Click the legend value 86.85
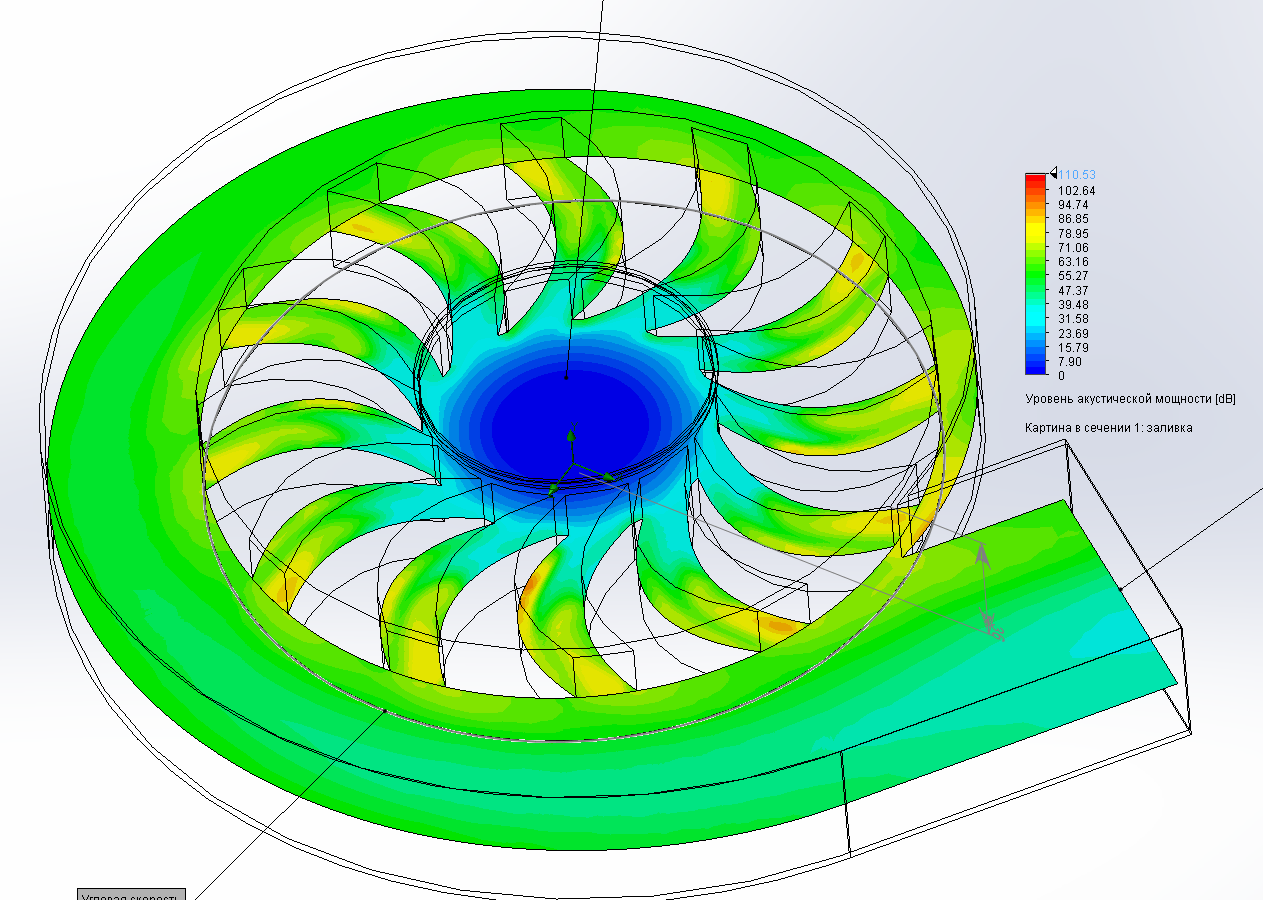Viewport: 1263px width, 900px height. pyautogui.click(x=1075, y=218)
